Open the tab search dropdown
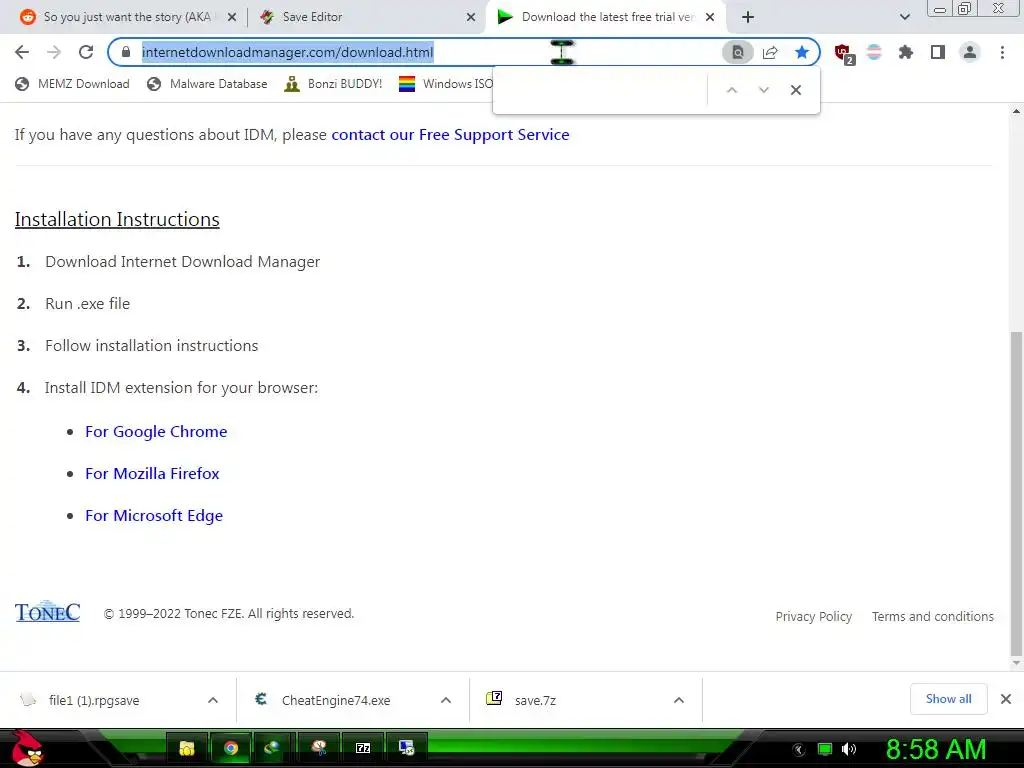The height and width of the screenshot is (768, 1024). 904,17
